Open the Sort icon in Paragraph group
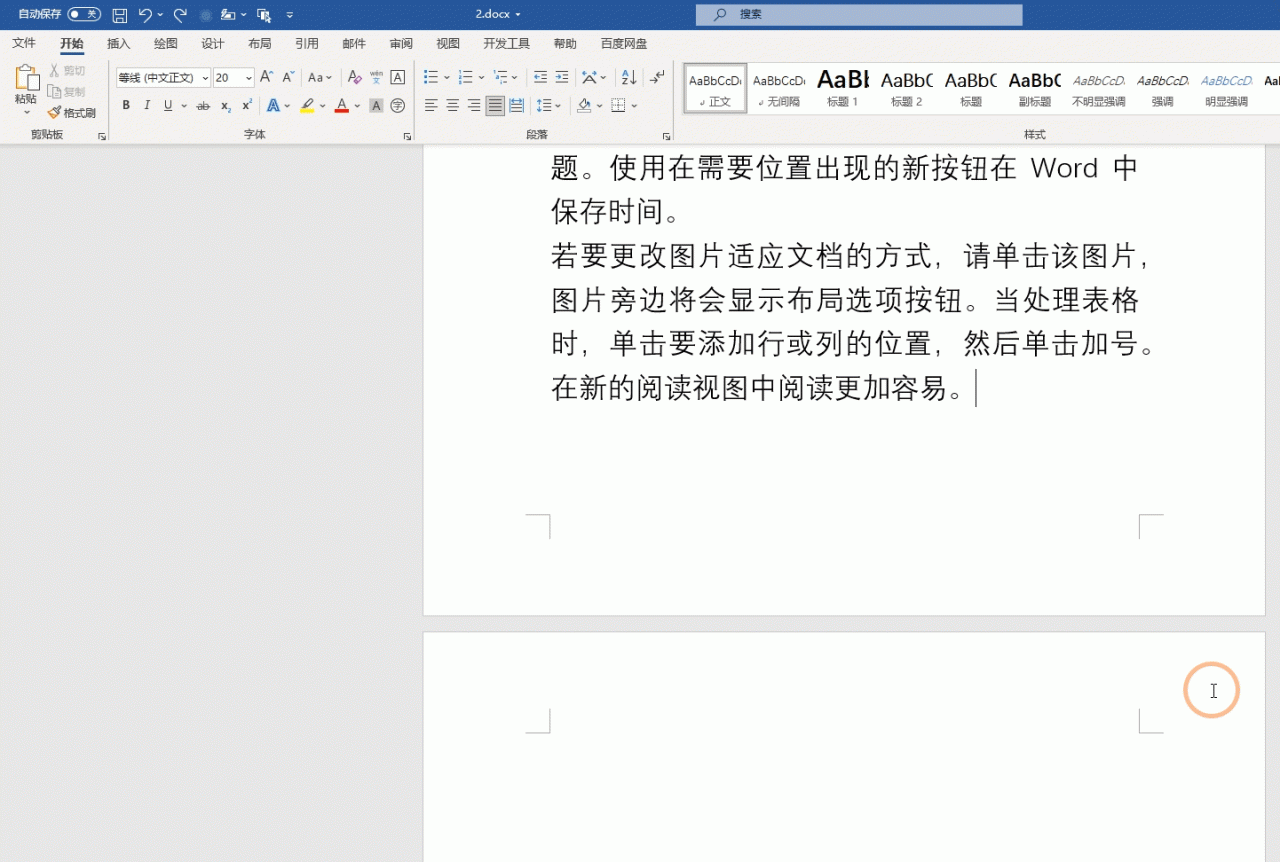This screenshot has height=862, width=1280. (x=628, y=77)
